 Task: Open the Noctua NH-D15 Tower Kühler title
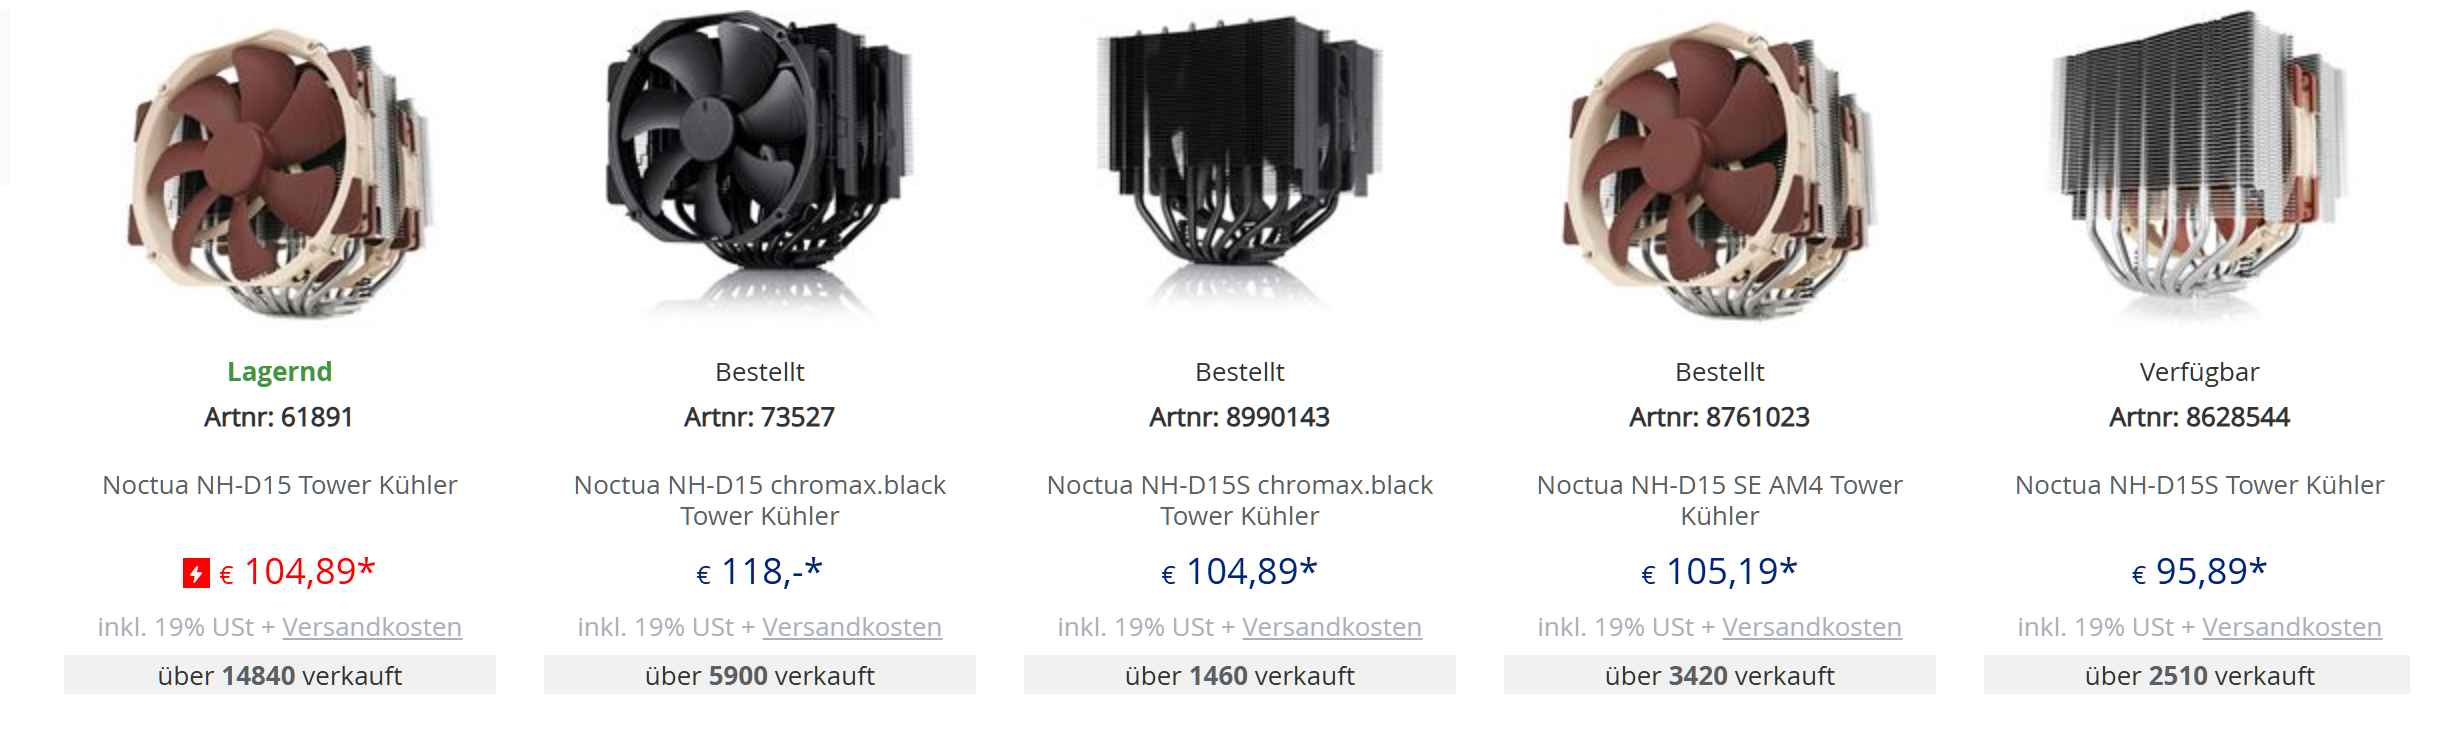[x=280, y=485]
